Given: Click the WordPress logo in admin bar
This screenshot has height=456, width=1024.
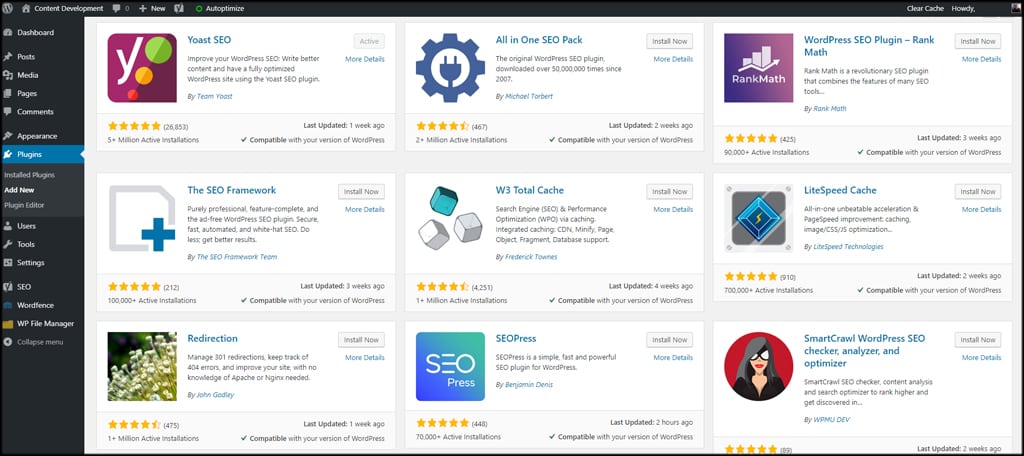Looking at the screenshot, I should tap(8, 8).
